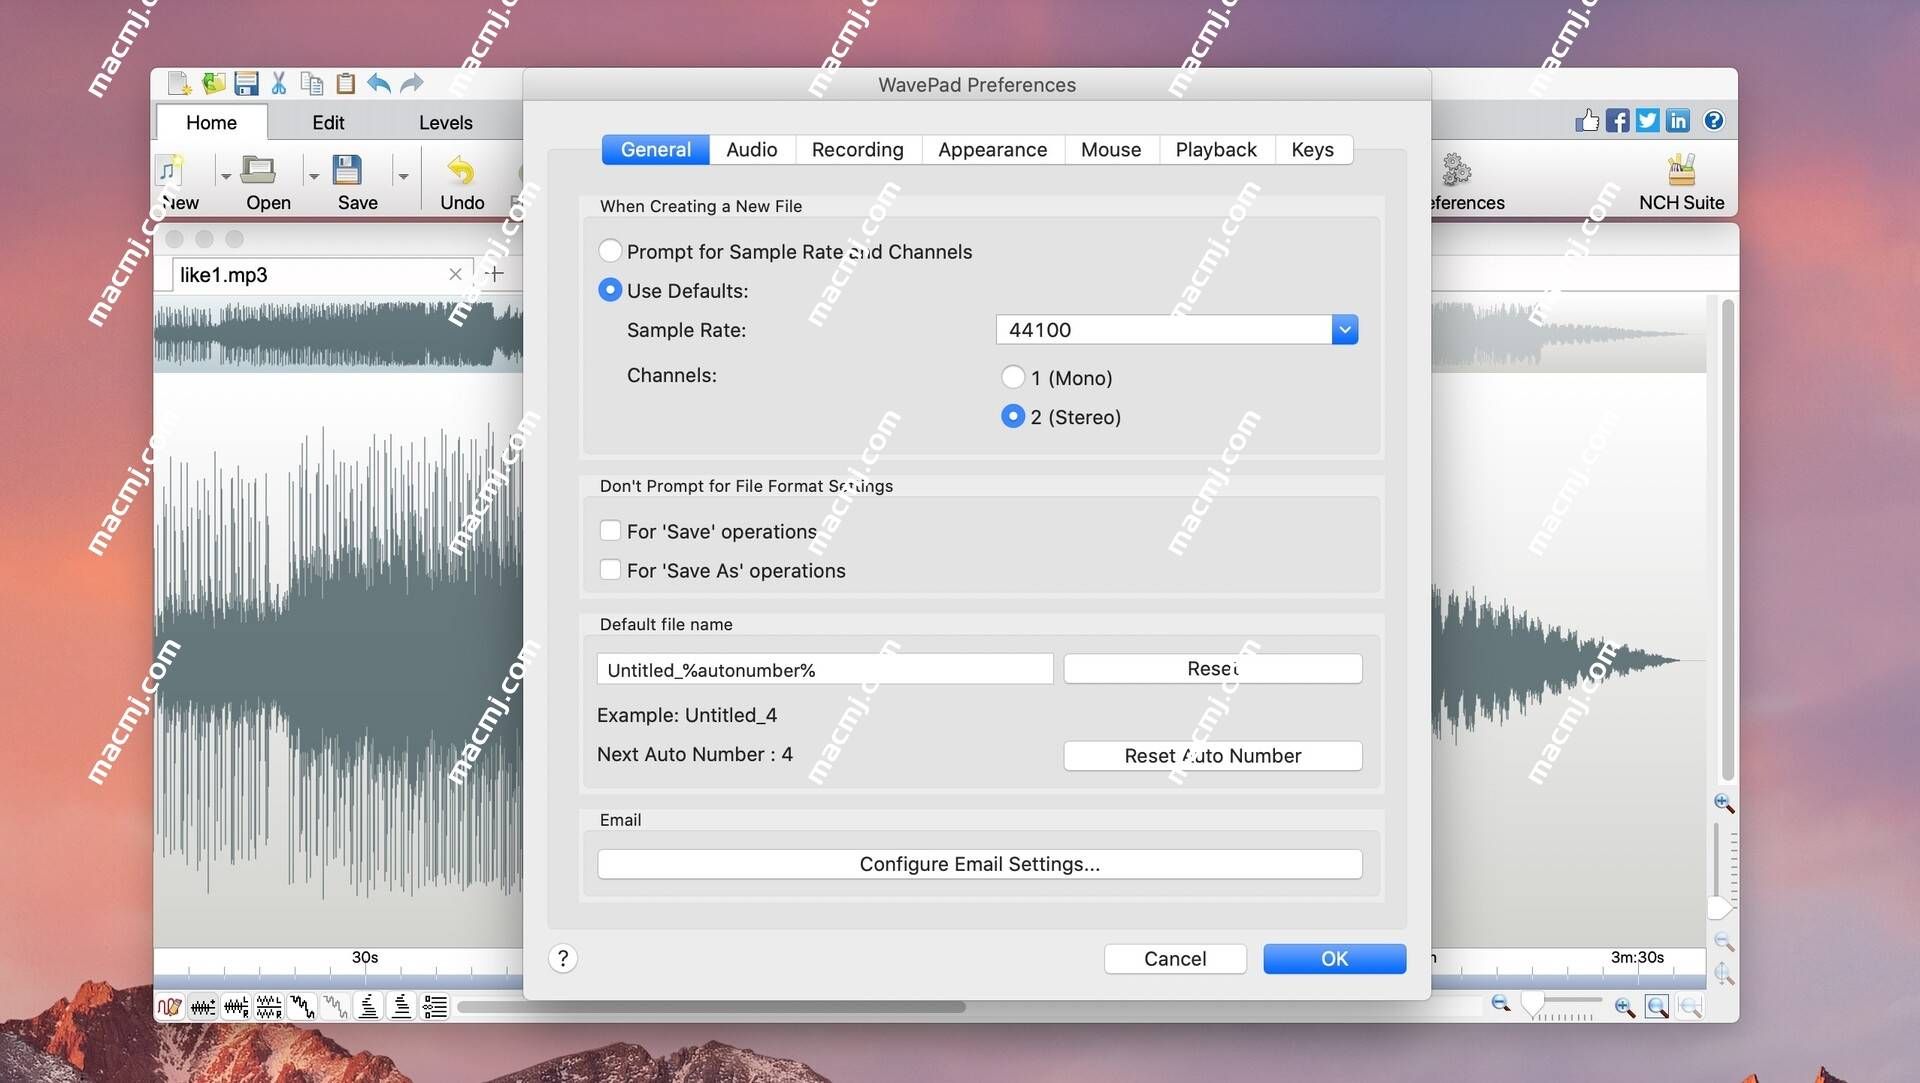Click the Reset file name button
Image resolution: width=1920 pixels, height=1083 pixels.
[1212, 668]
